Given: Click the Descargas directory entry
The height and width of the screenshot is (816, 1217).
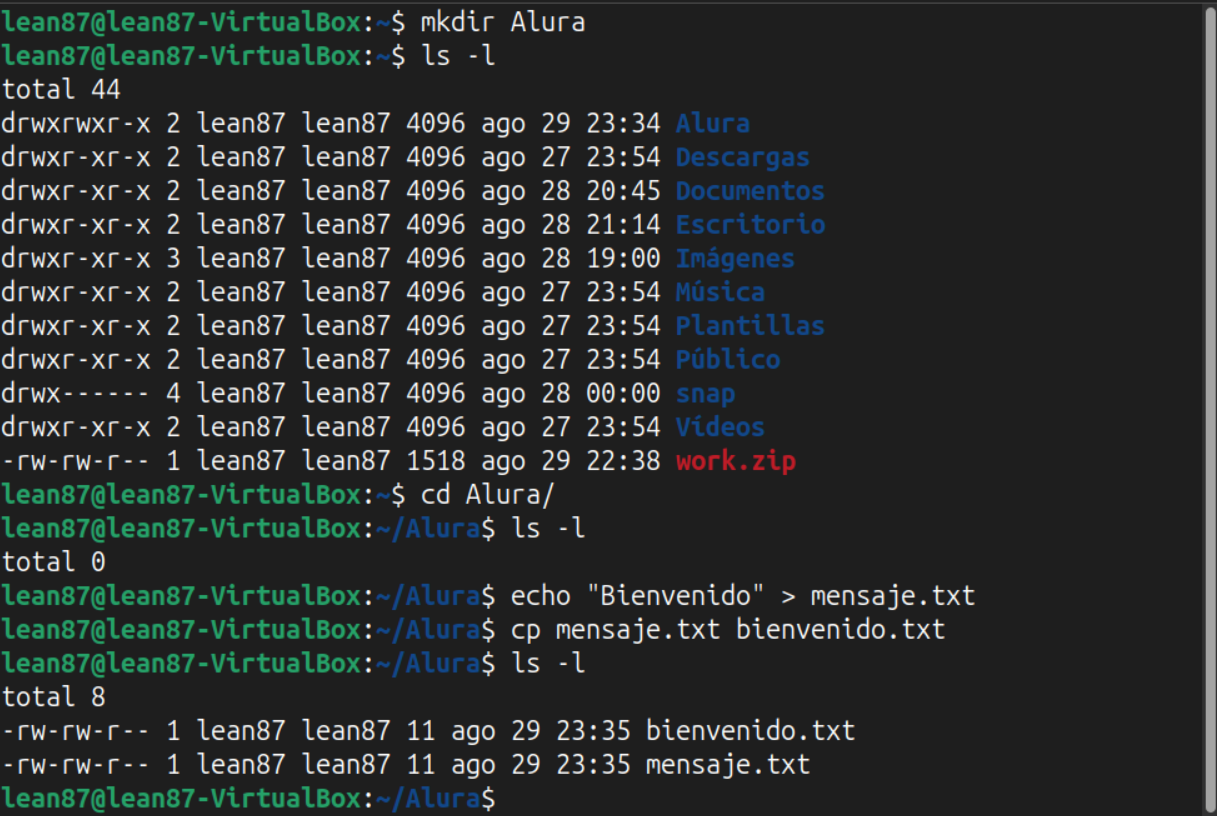Looking at the screenshot, I should (x=743, y=158).
